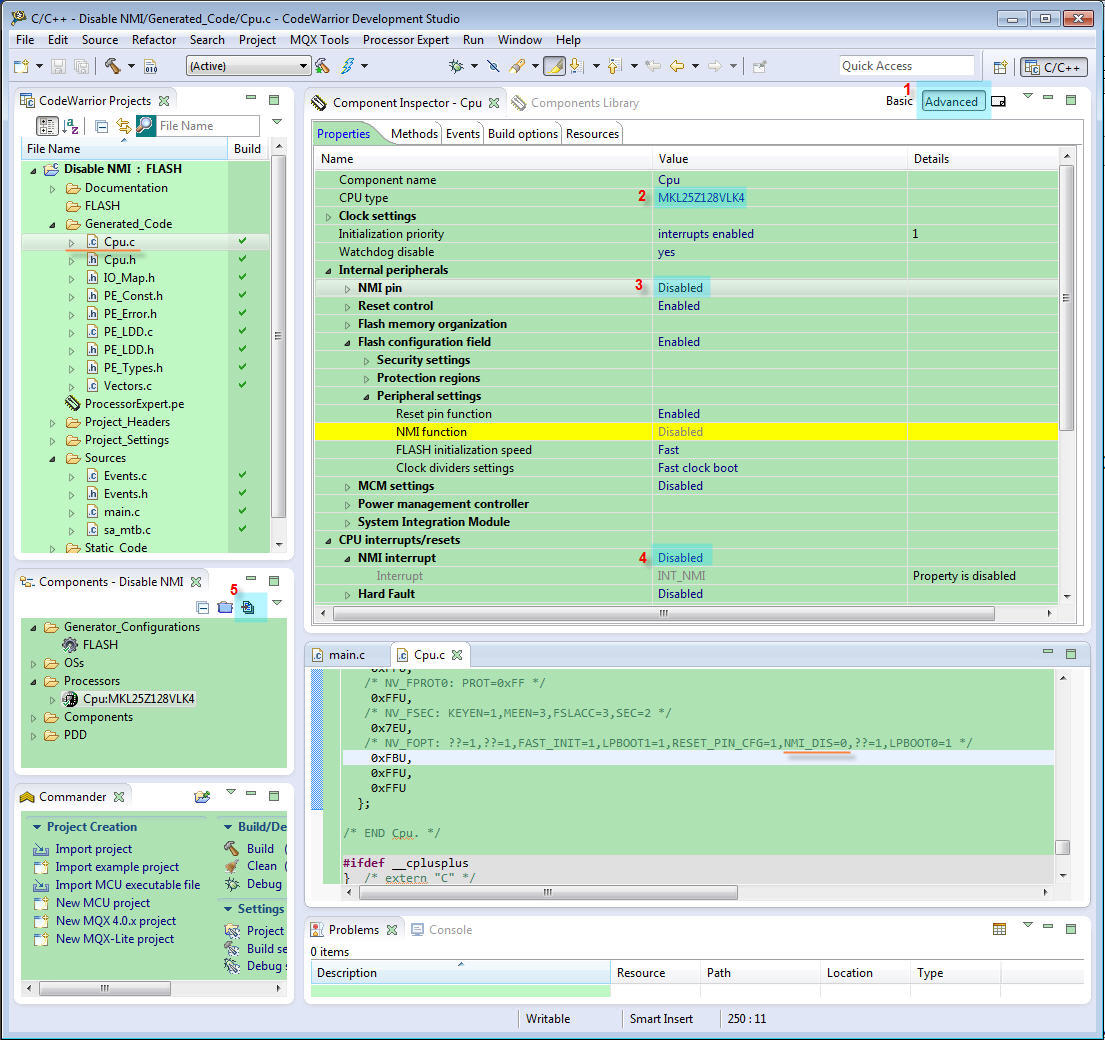1105x1040 pixels.
Task: Click the Clean broom icon in Commander
Action: point(231,866)
